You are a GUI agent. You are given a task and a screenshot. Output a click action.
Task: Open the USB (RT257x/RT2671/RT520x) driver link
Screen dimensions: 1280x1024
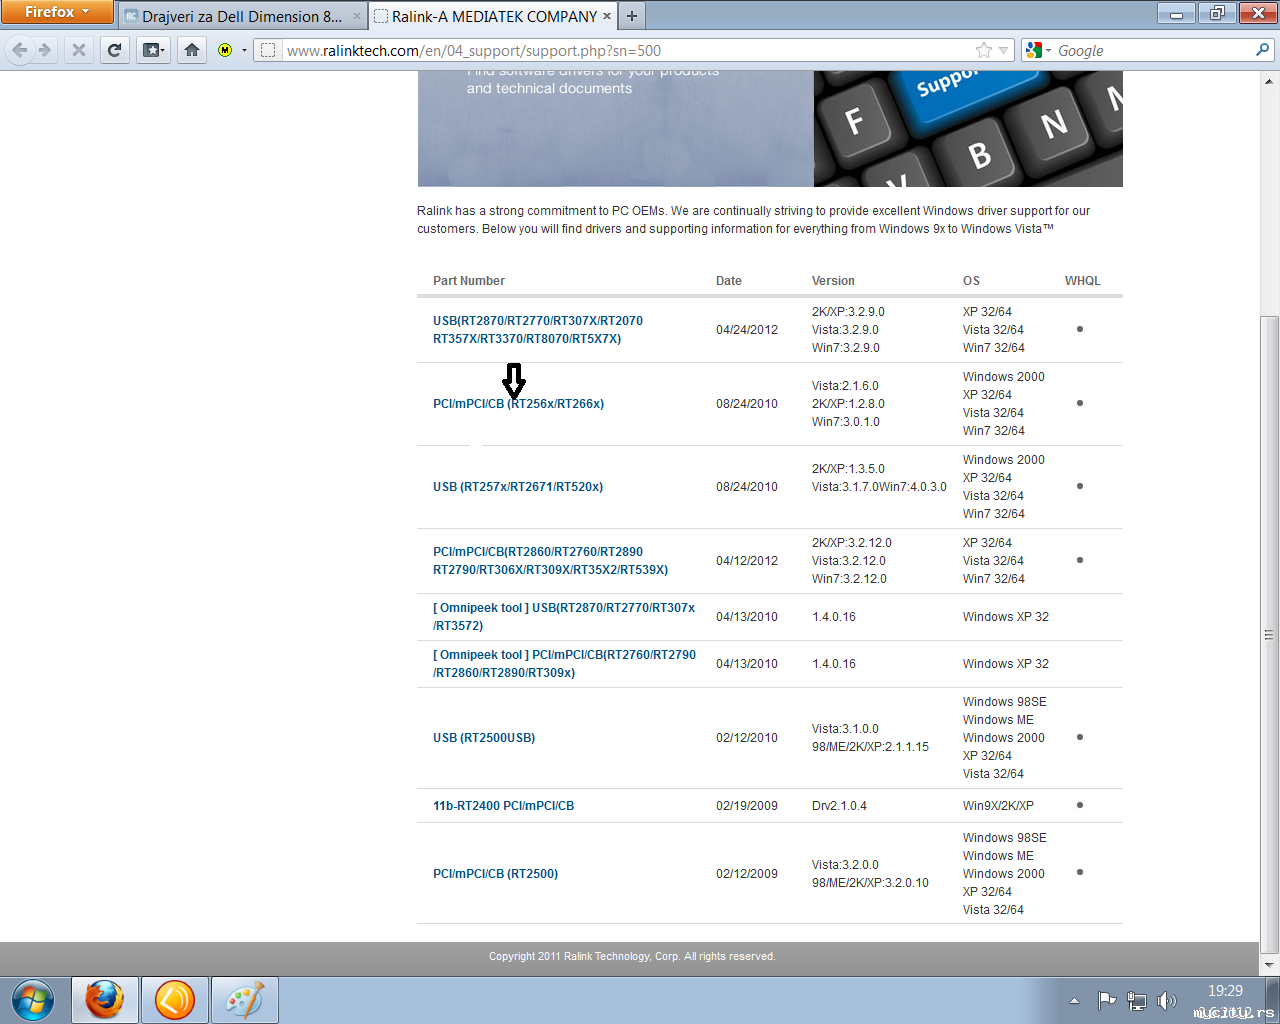click(x=518, y=487)
